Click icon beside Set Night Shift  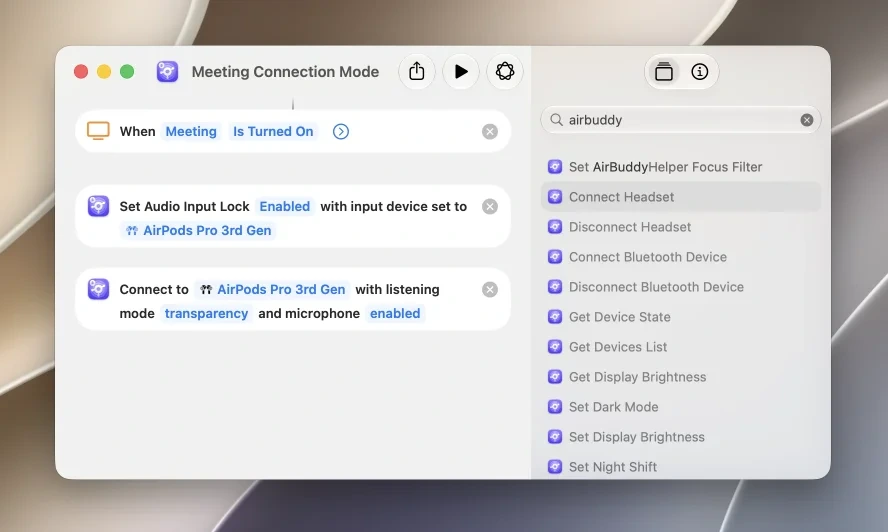click(555, 467)
